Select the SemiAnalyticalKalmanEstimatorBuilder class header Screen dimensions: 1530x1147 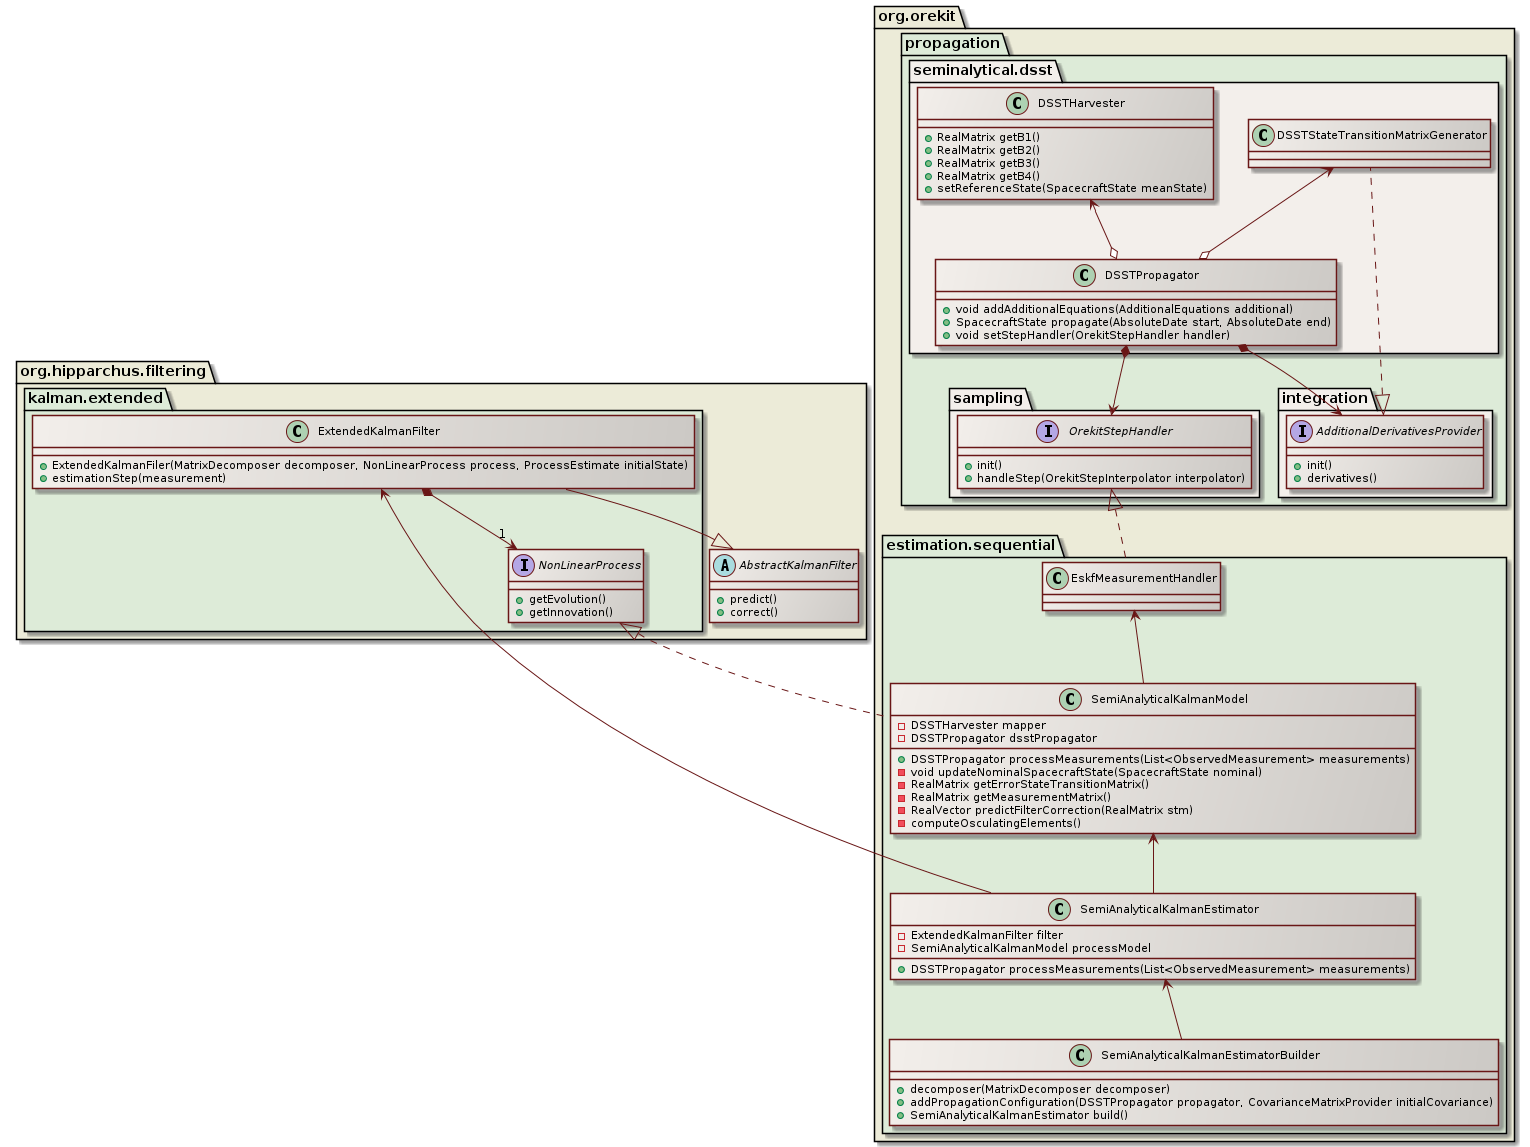pyautogui.click(x=1208, y=1055)
